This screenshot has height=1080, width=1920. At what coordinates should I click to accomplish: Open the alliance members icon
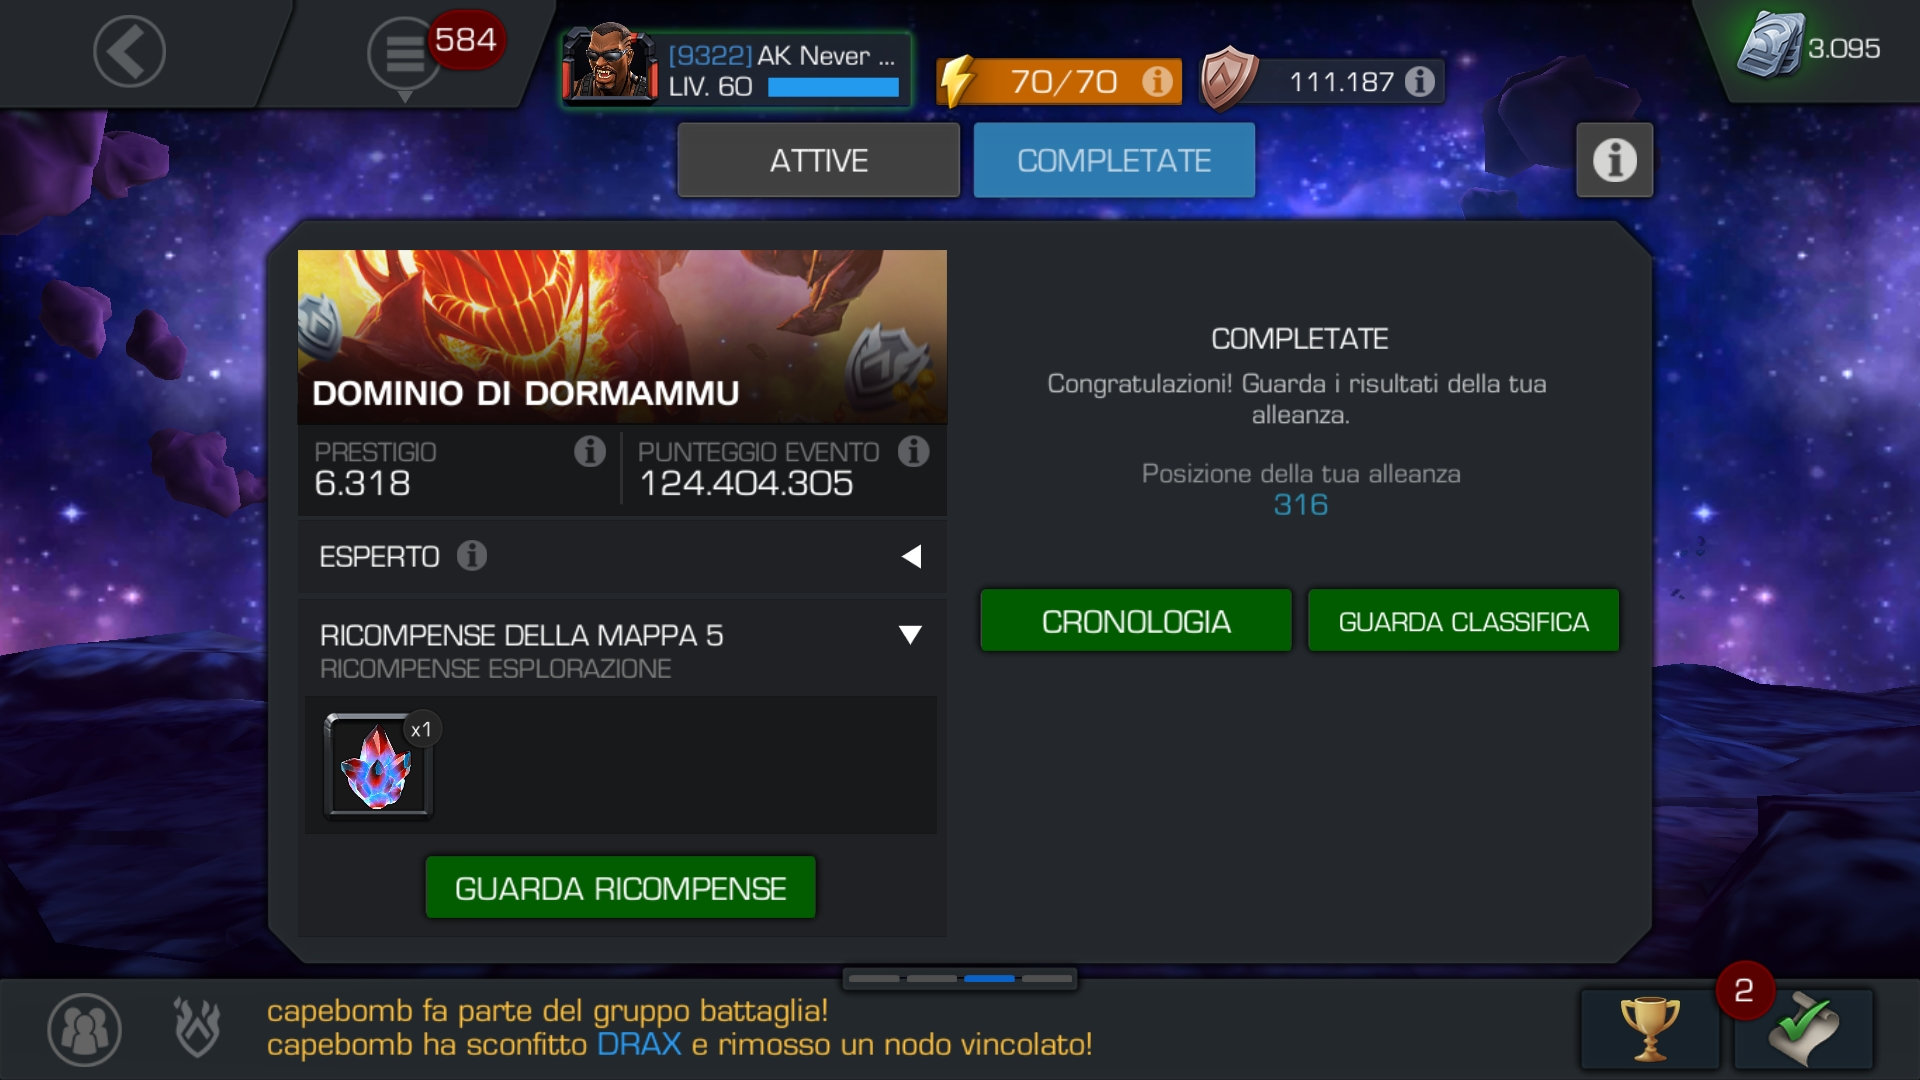click(85, 1029)
